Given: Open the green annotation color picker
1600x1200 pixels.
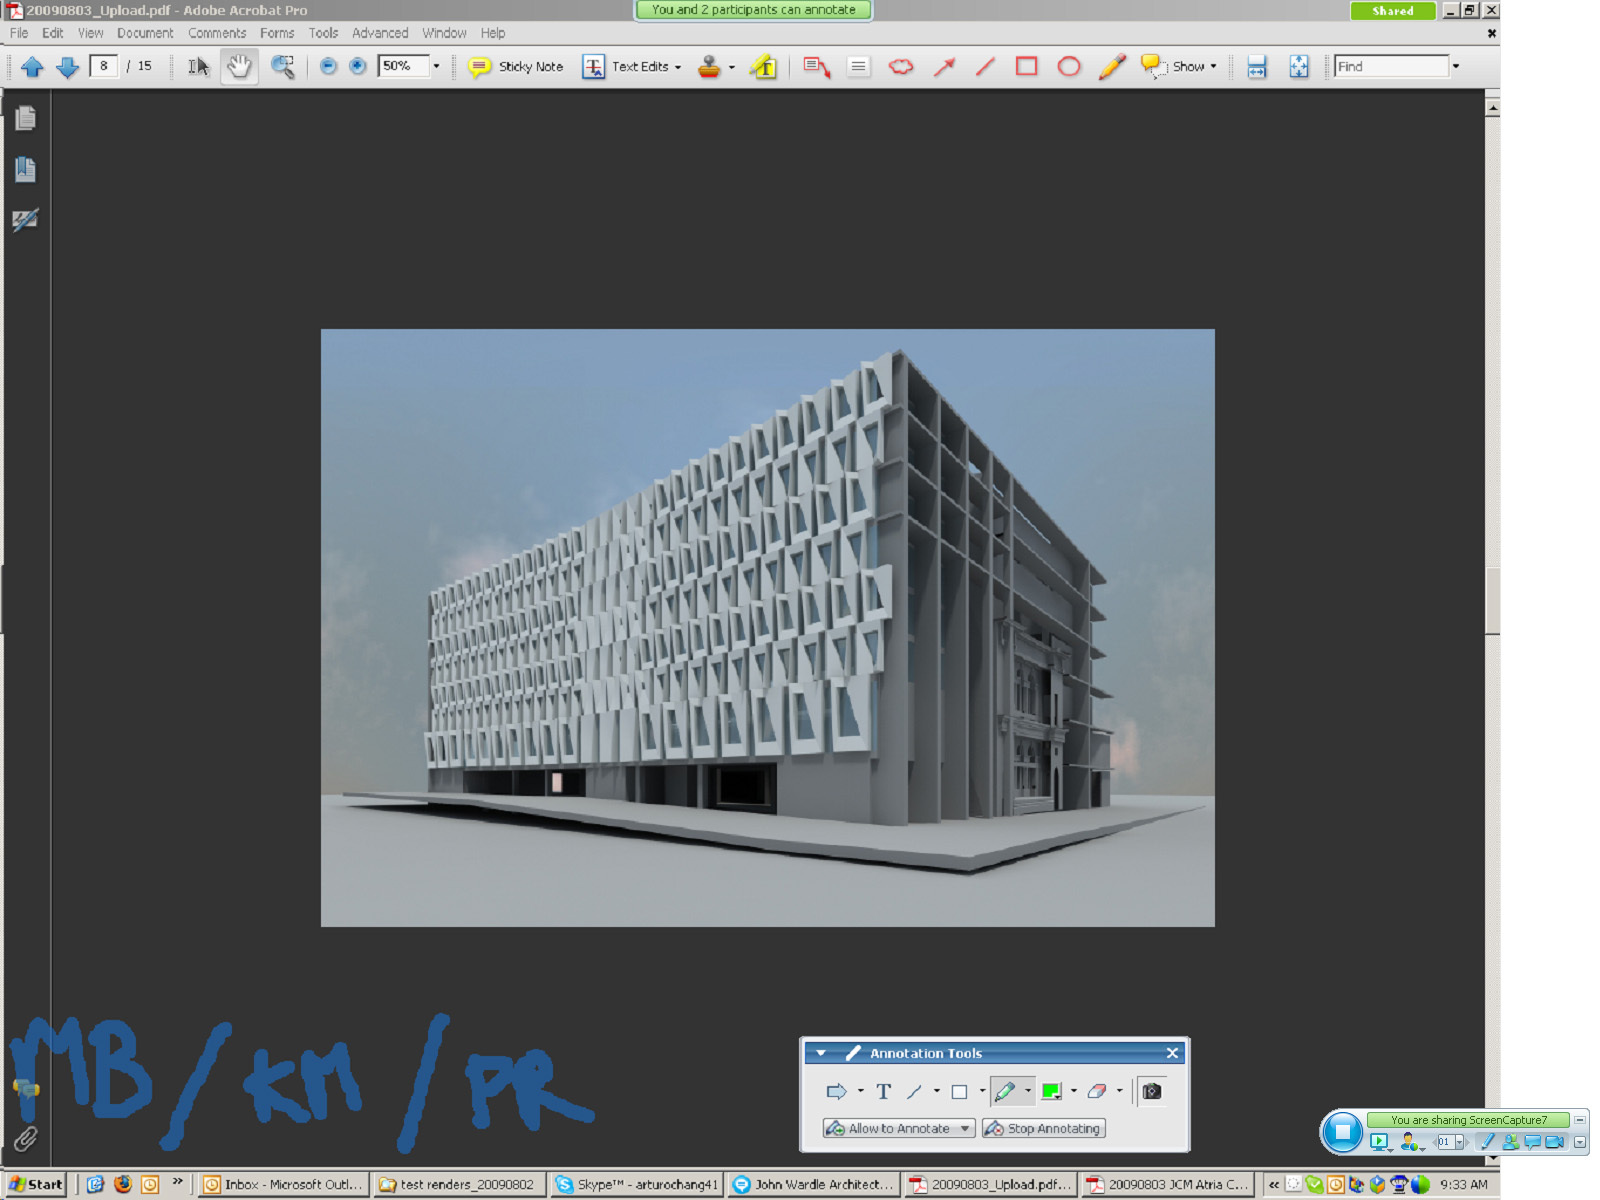Looking at the screenshot, I should pyautogui.click(x=1051, y=1092).
